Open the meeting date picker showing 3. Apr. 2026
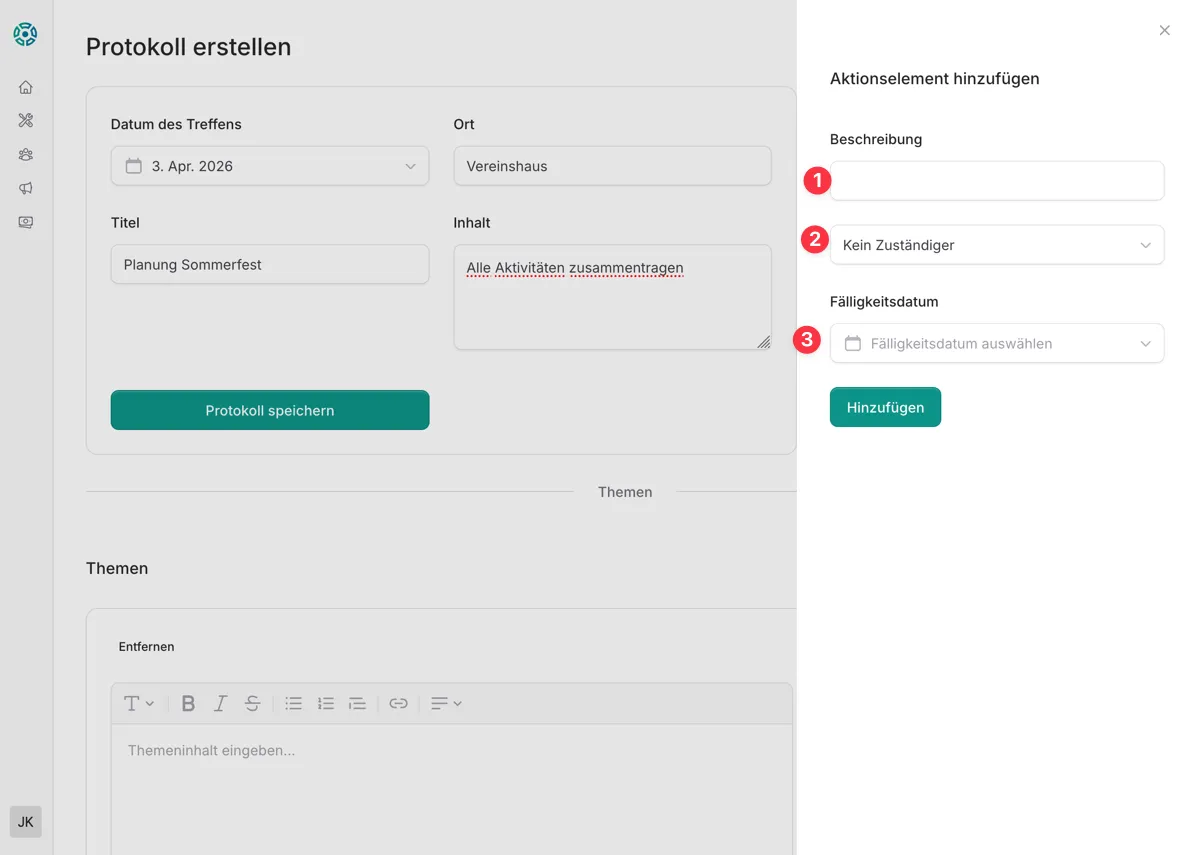Viewport: 1193px width, 855px height. (269, 166)
